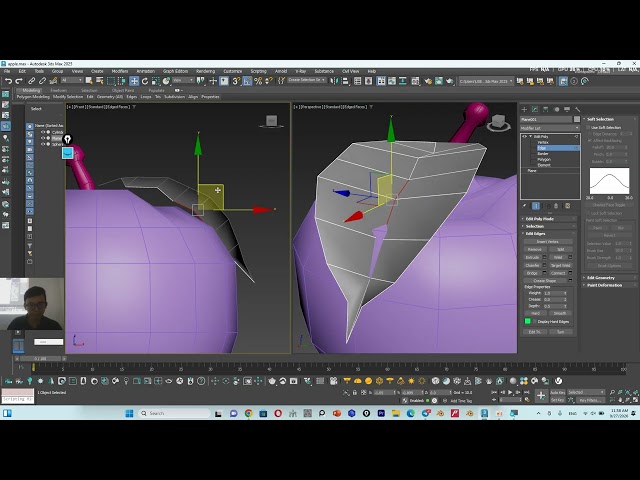Toggle visibility eye of first scene explorer object

click(x=43, y=132)
